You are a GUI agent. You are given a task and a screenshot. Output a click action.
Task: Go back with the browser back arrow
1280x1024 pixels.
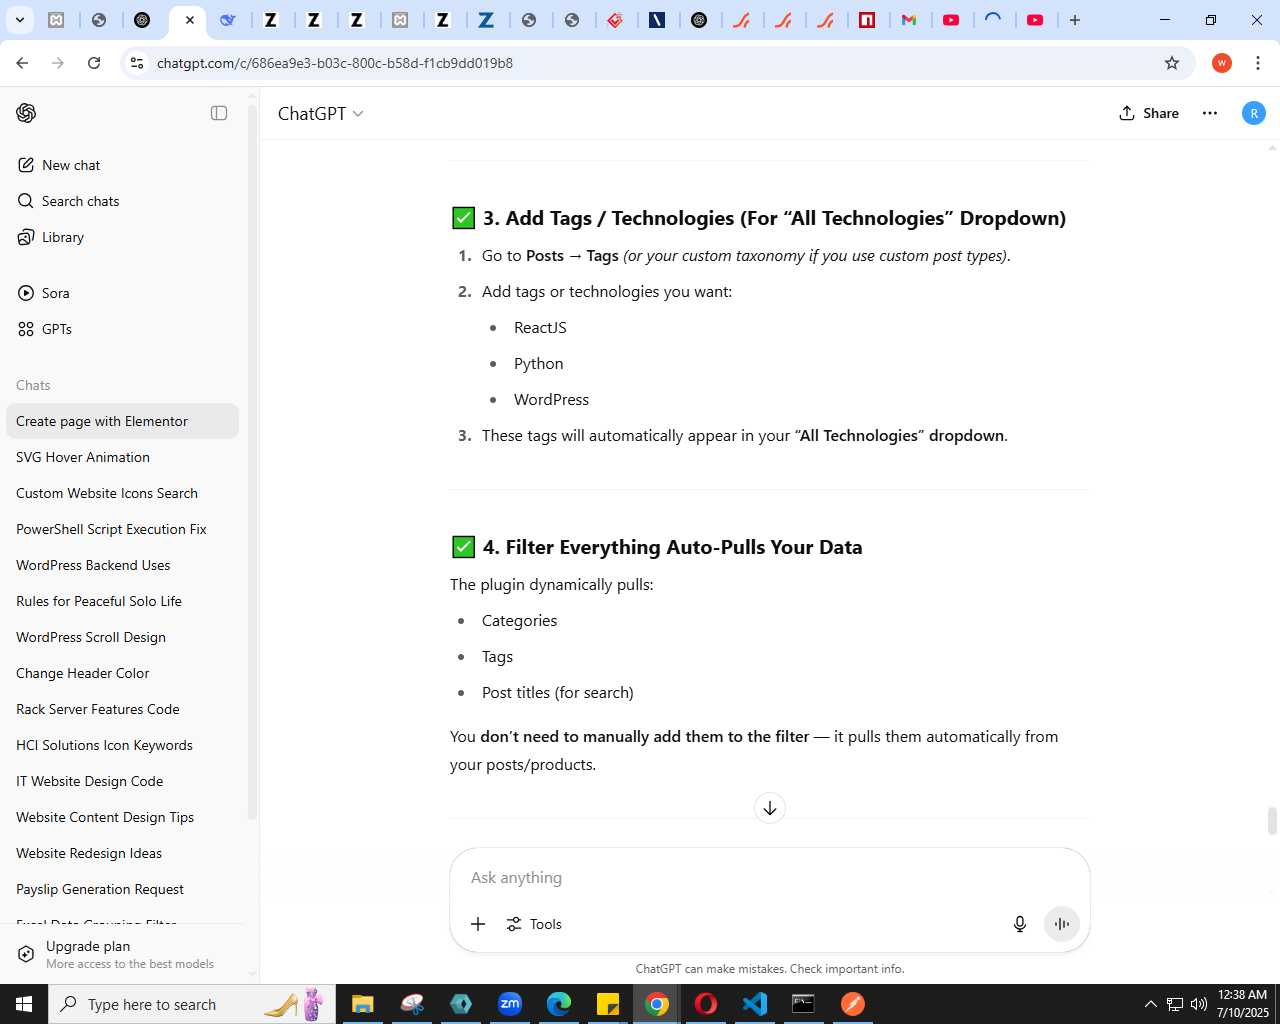pos(22,63)
